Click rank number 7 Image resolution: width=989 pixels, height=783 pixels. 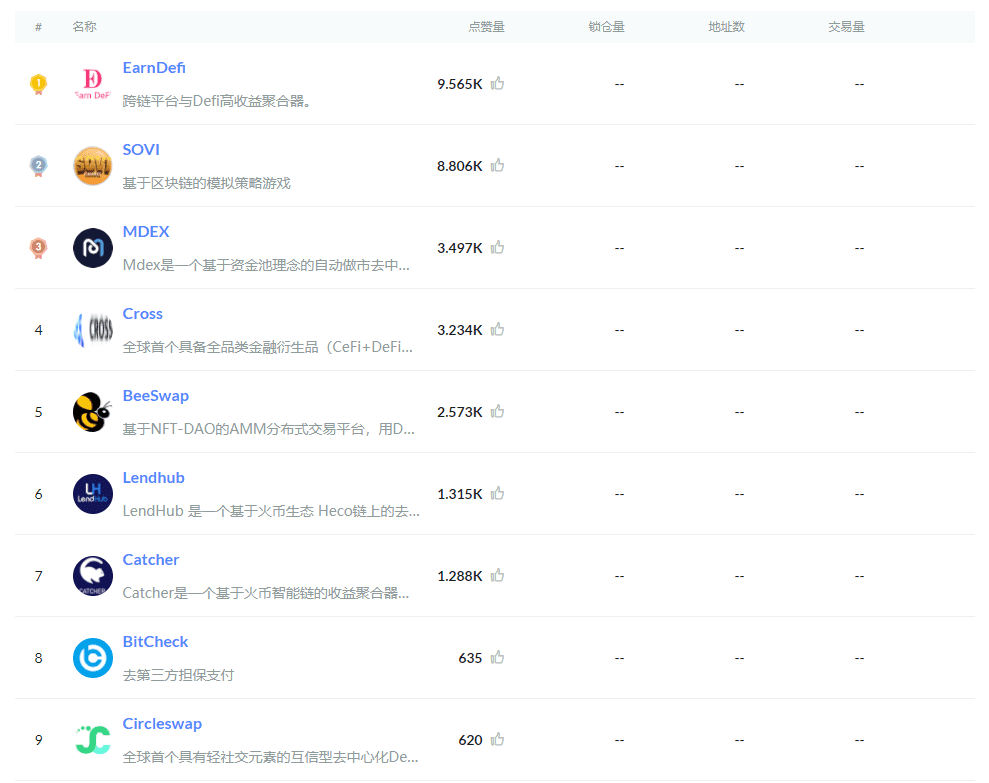point(38,576)
